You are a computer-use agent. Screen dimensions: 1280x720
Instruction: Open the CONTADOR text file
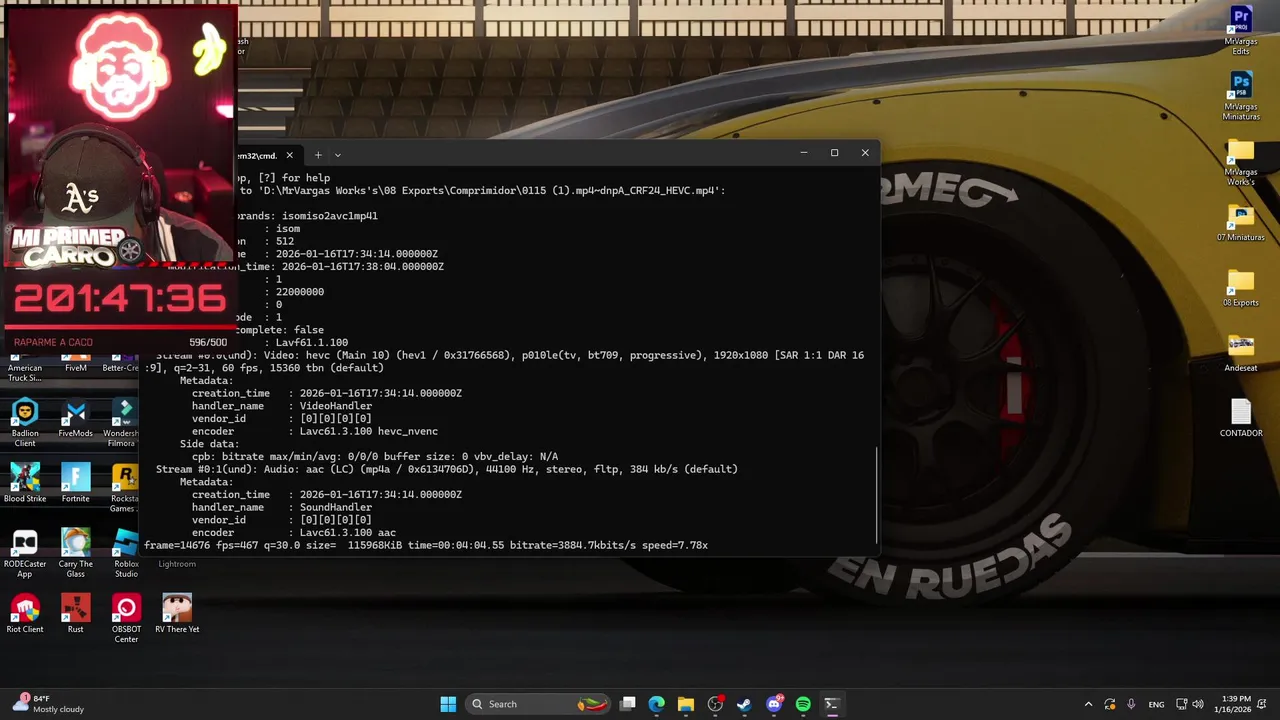[1241, 419]
